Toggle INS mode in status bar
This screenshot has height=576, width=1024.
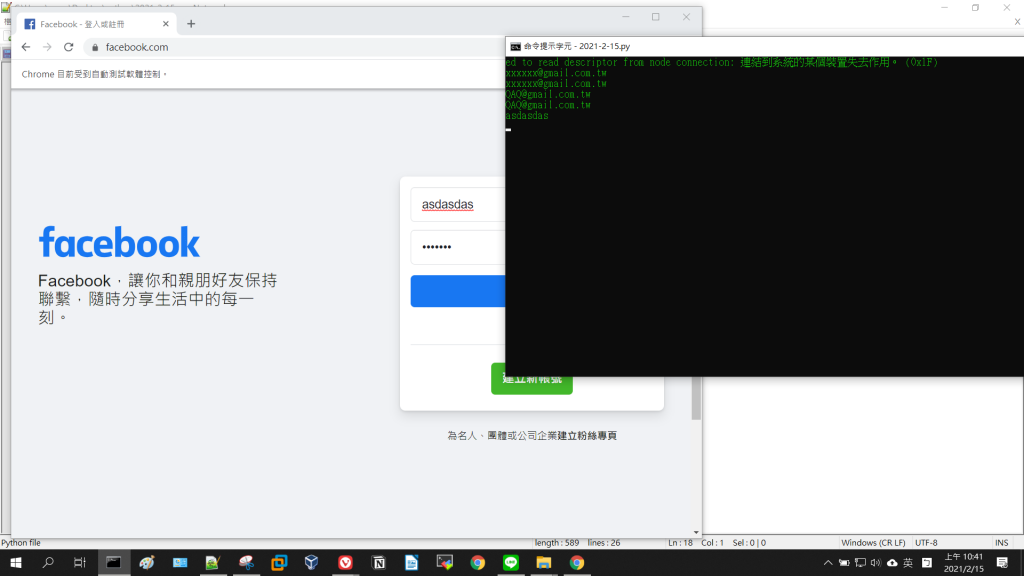click(1001, 543)
